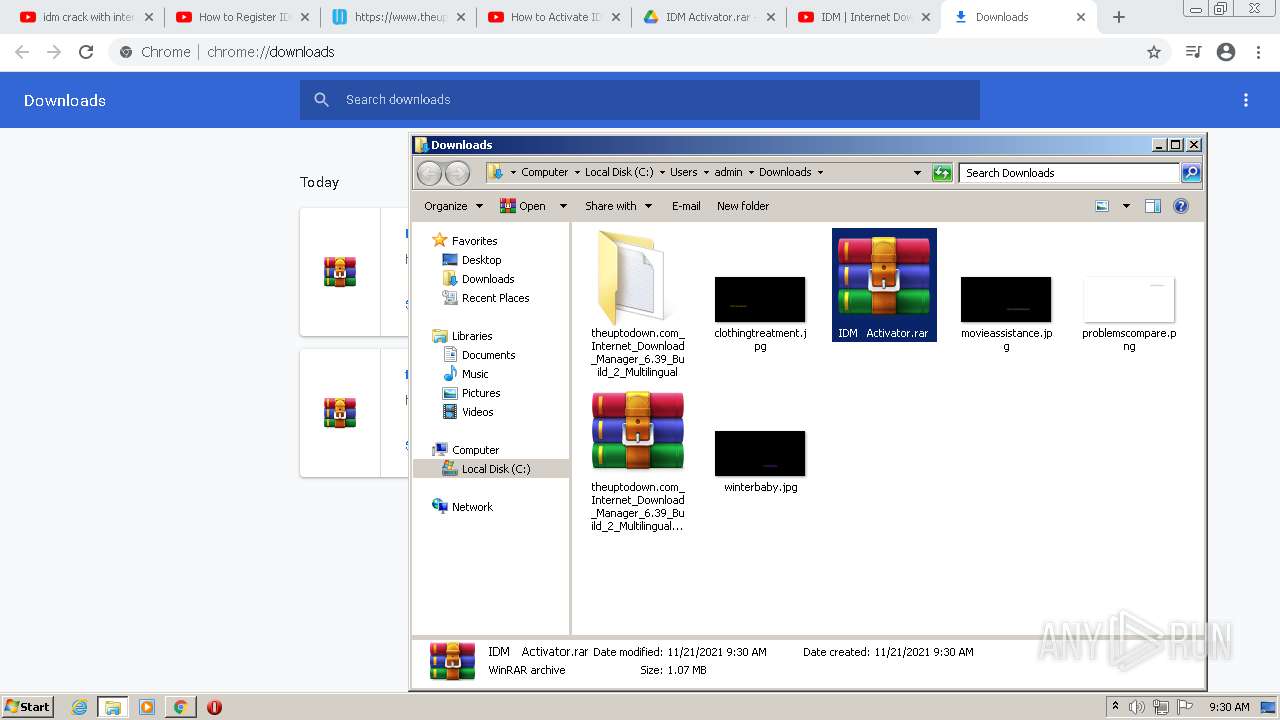Click volume icon in system tray

(x=1137, y=707)
